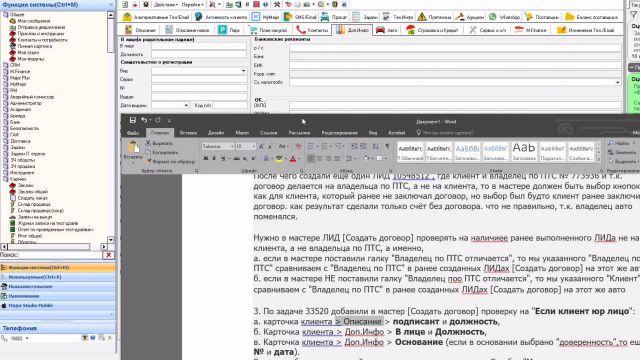Open the Сх. налогообл. dropdown

point(618,82)
